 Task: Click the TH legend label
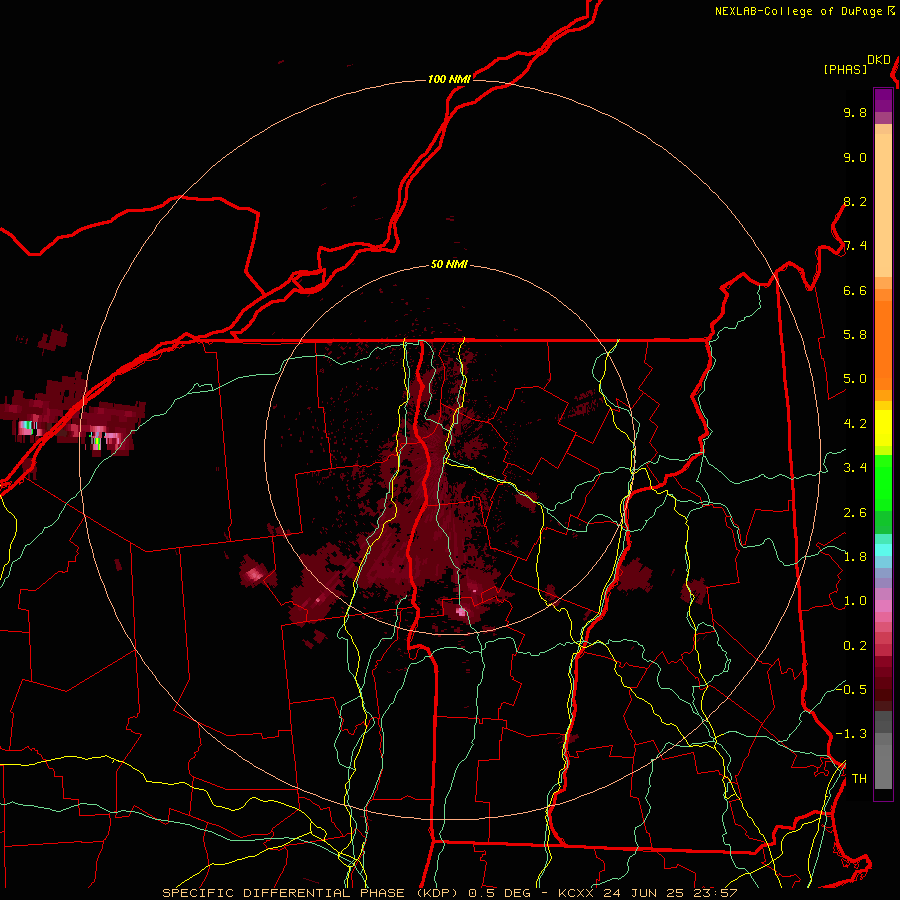pyautogui.click(x=859, y=779)
